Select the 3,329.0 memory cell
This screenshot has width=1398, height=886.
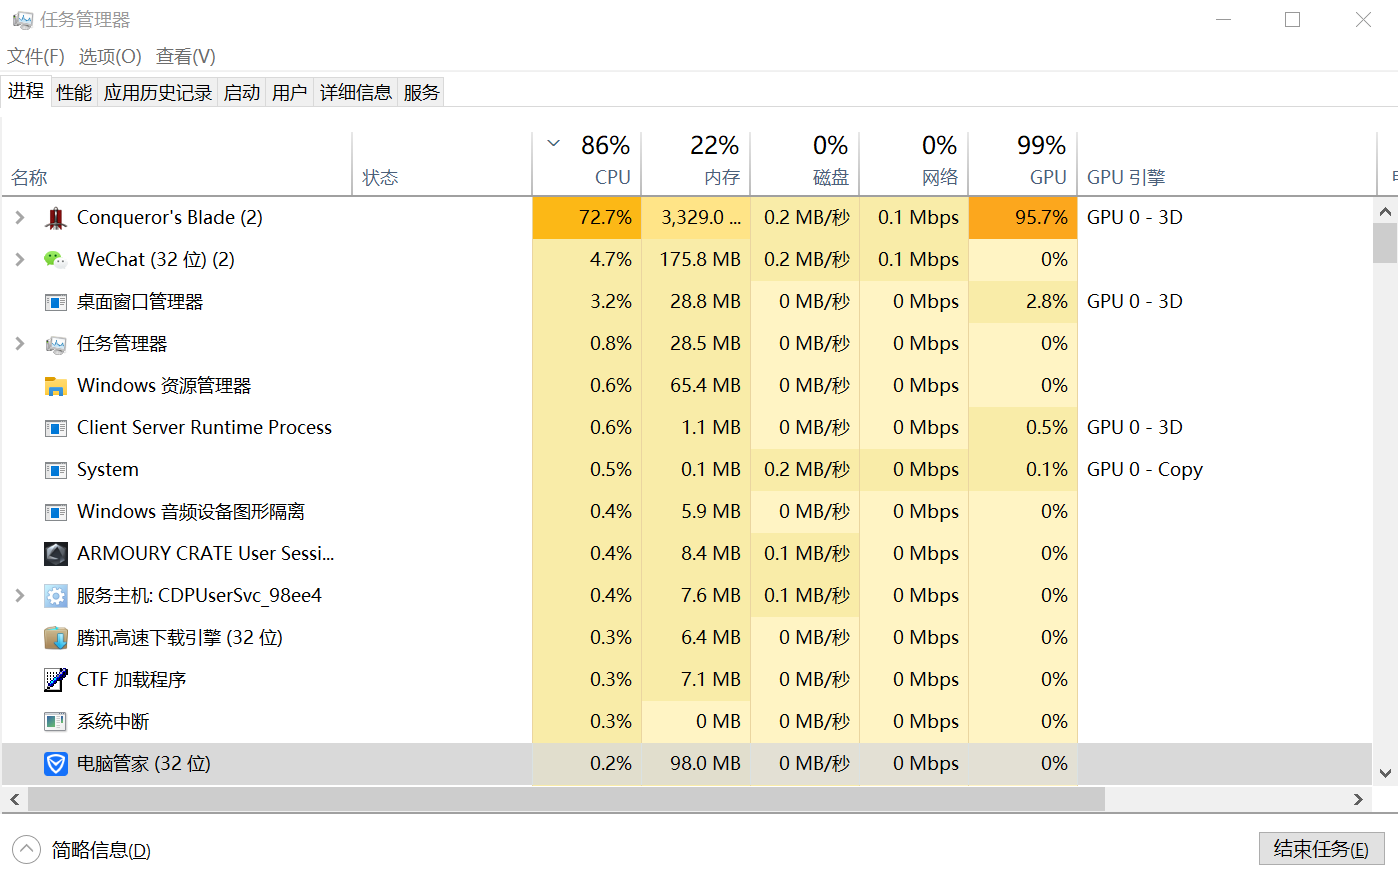(x=695, y=218)
